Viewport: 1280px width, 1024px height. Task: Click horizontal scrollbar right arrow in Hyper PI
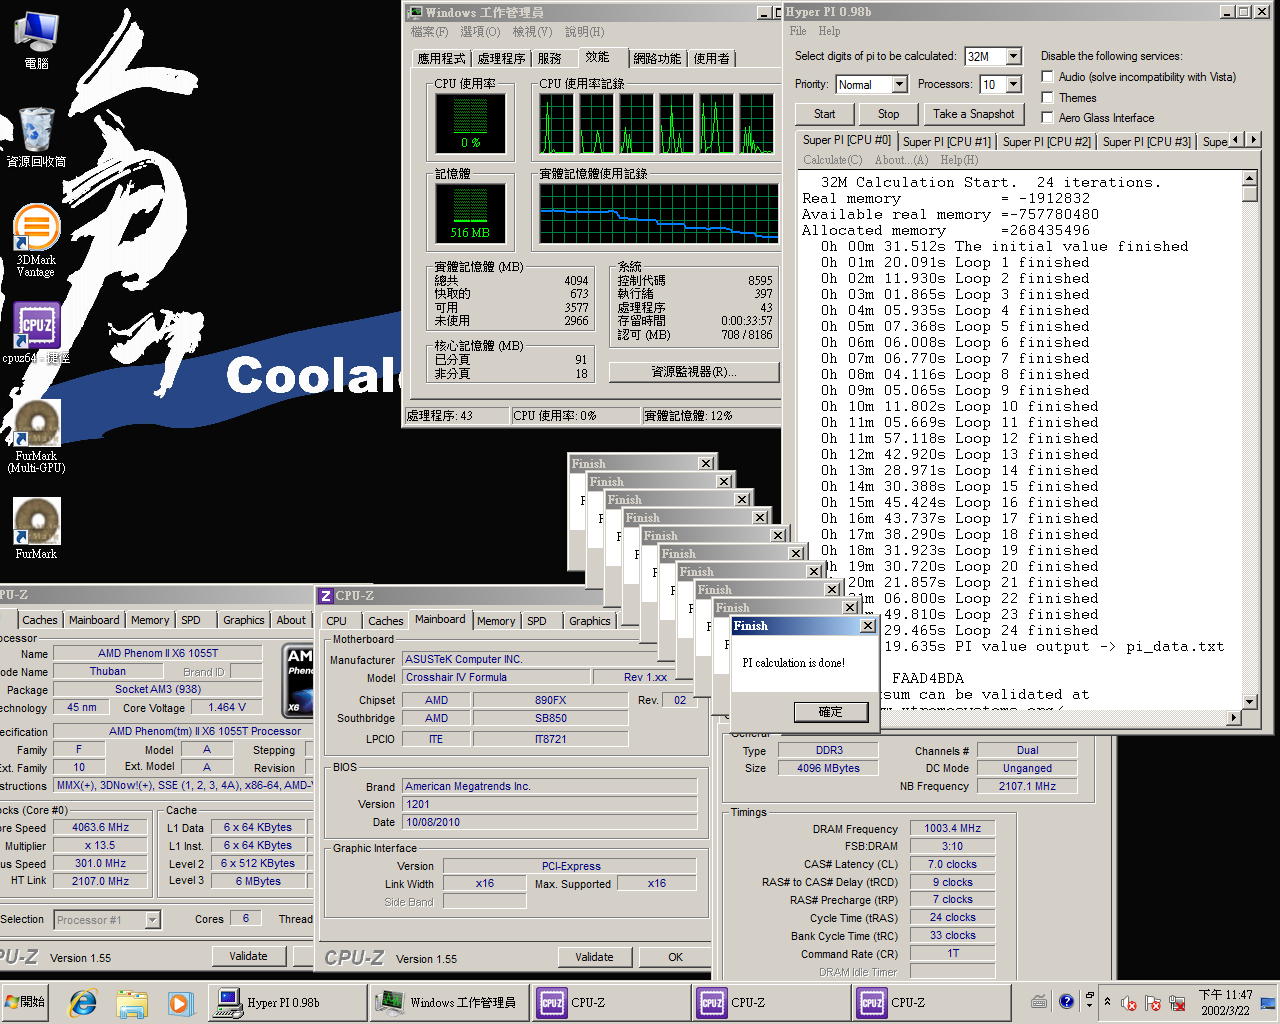coord(1233,718)
